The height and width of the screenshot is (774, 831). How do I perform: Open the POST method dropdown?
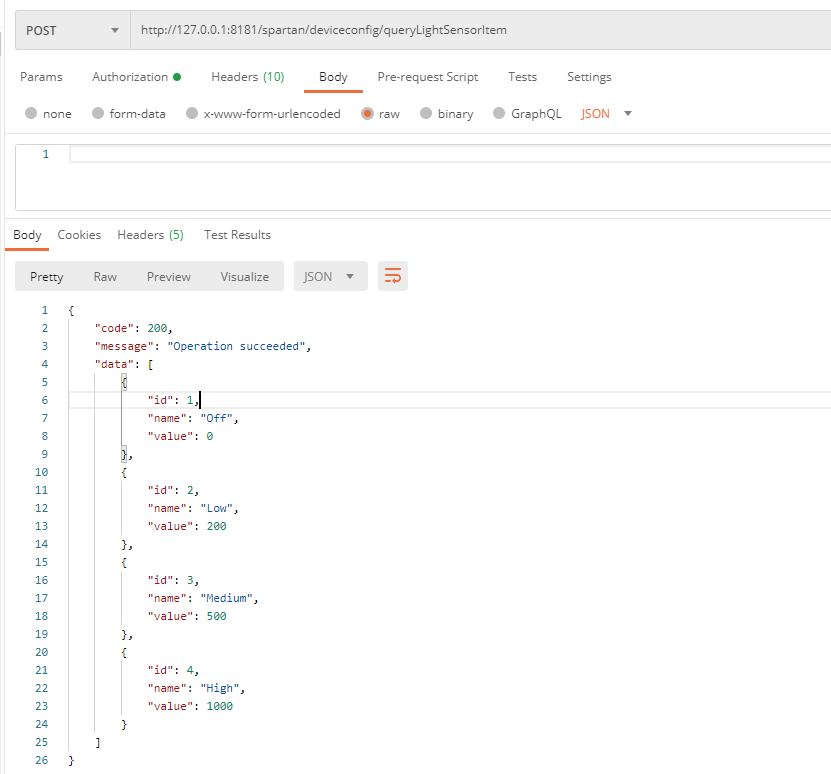coord(72,30)
